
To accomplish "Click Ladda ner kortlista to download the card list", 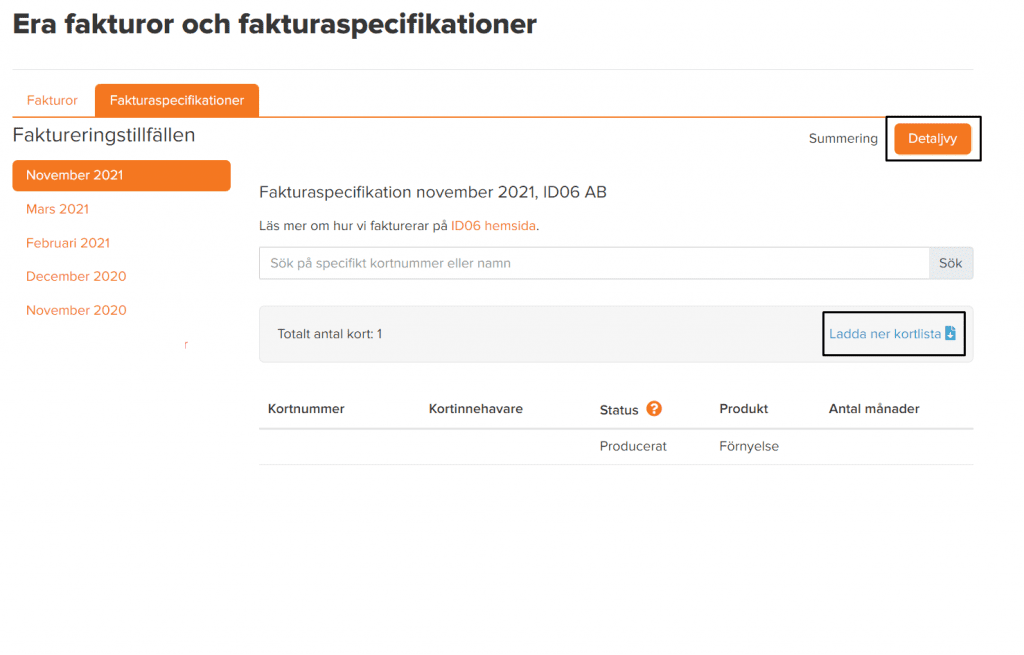I will click(886, 333).
